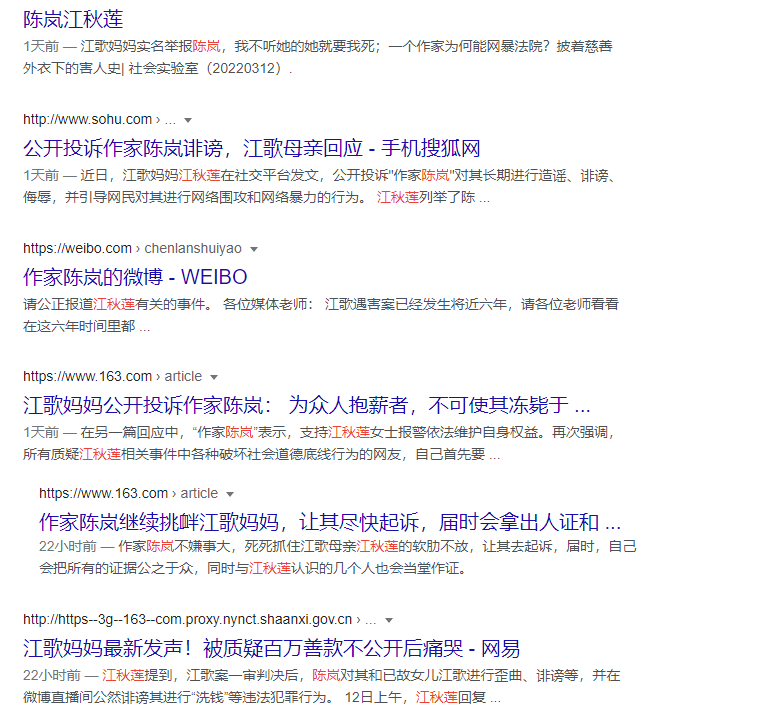
Task: Expand dropdown arrow beside 作家陈岚继续挑衅 163.com URL
Action: [x=230, y=494]
